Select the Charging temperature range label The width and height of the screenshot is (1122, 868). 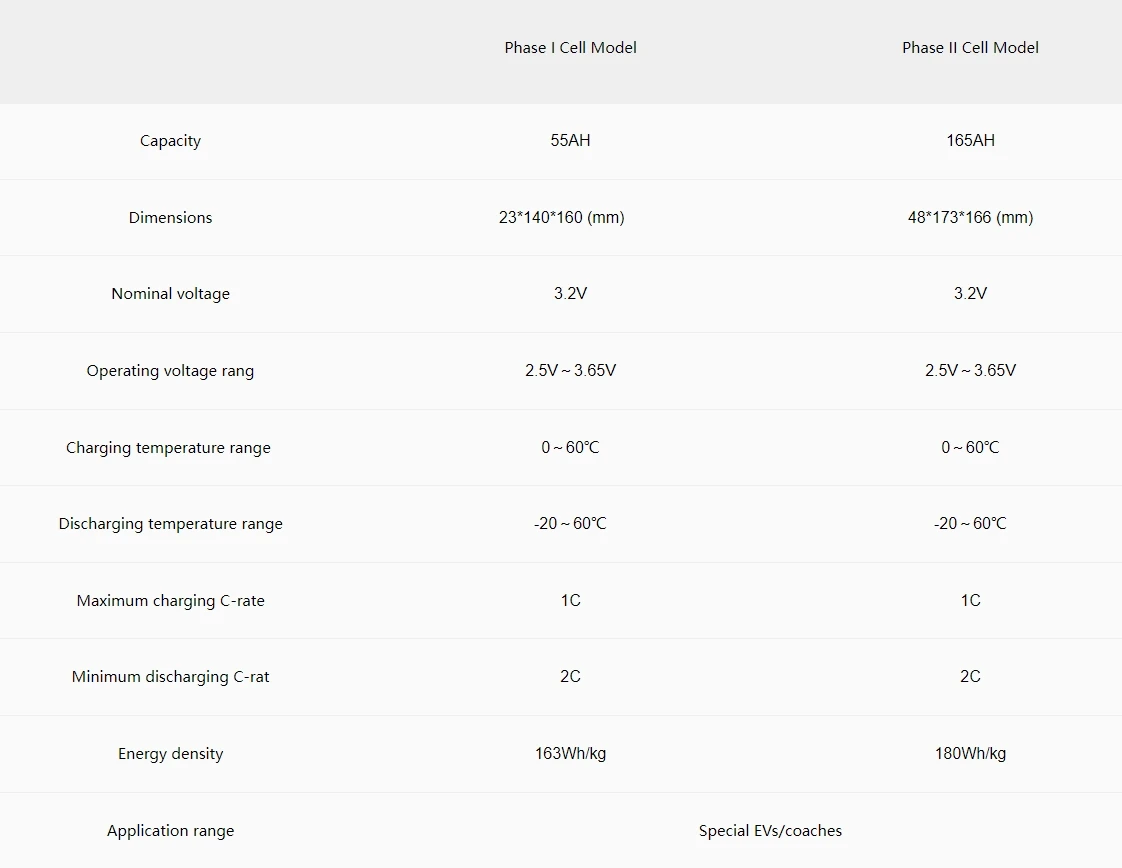(x=168, y=448)
